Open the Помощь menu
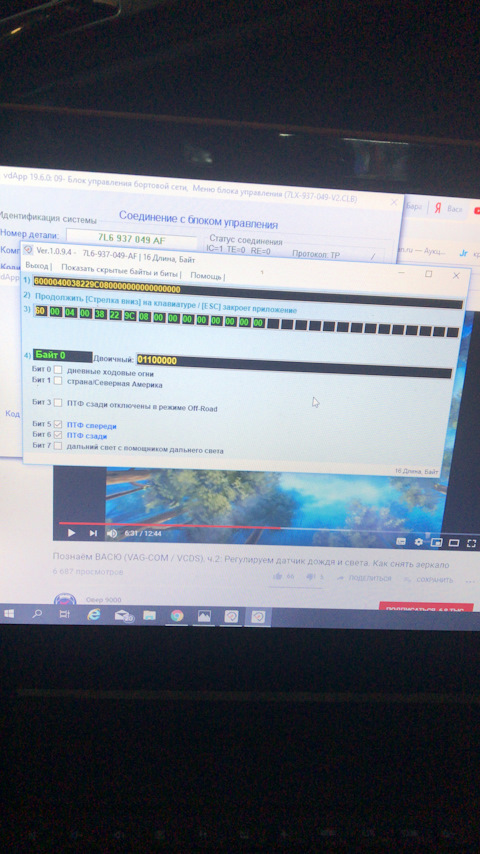Viewport: 480px width, 854px height. click(205, 276)
